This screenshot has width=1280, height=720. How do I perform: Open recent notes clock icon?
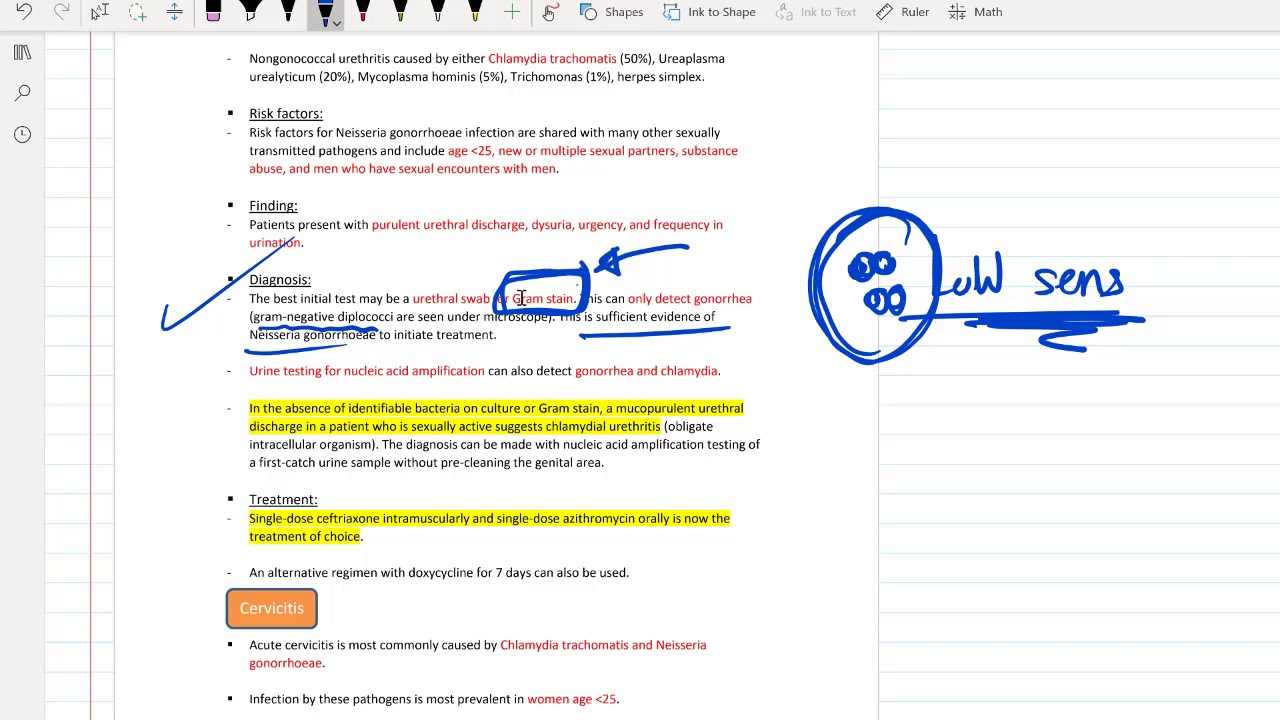[22, 134]
